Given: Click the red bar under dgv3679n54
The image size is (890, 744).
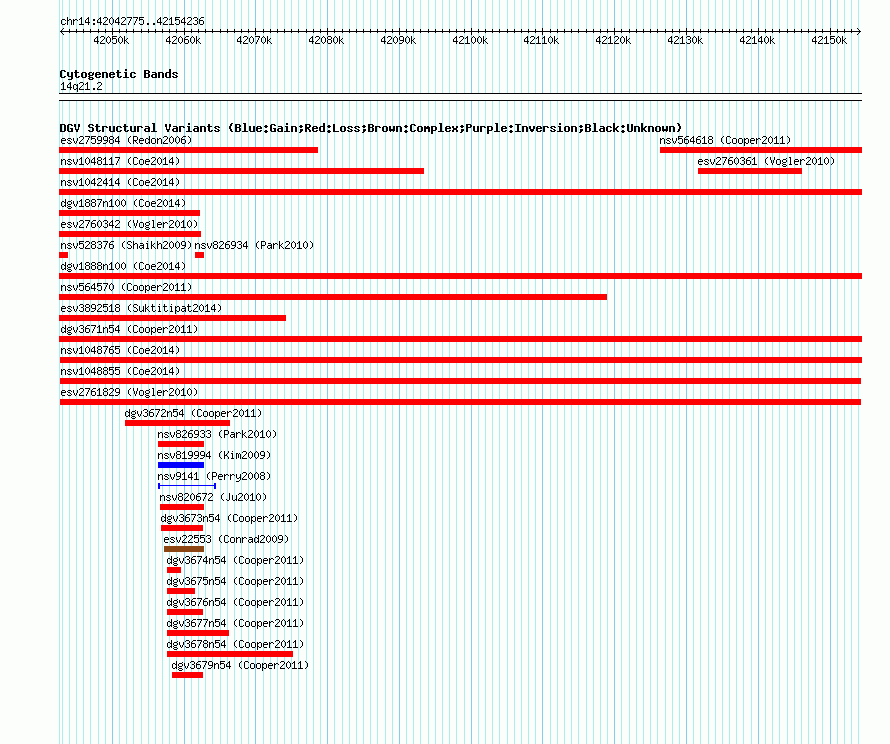Looking at the screenshot, I should (187, 675).
